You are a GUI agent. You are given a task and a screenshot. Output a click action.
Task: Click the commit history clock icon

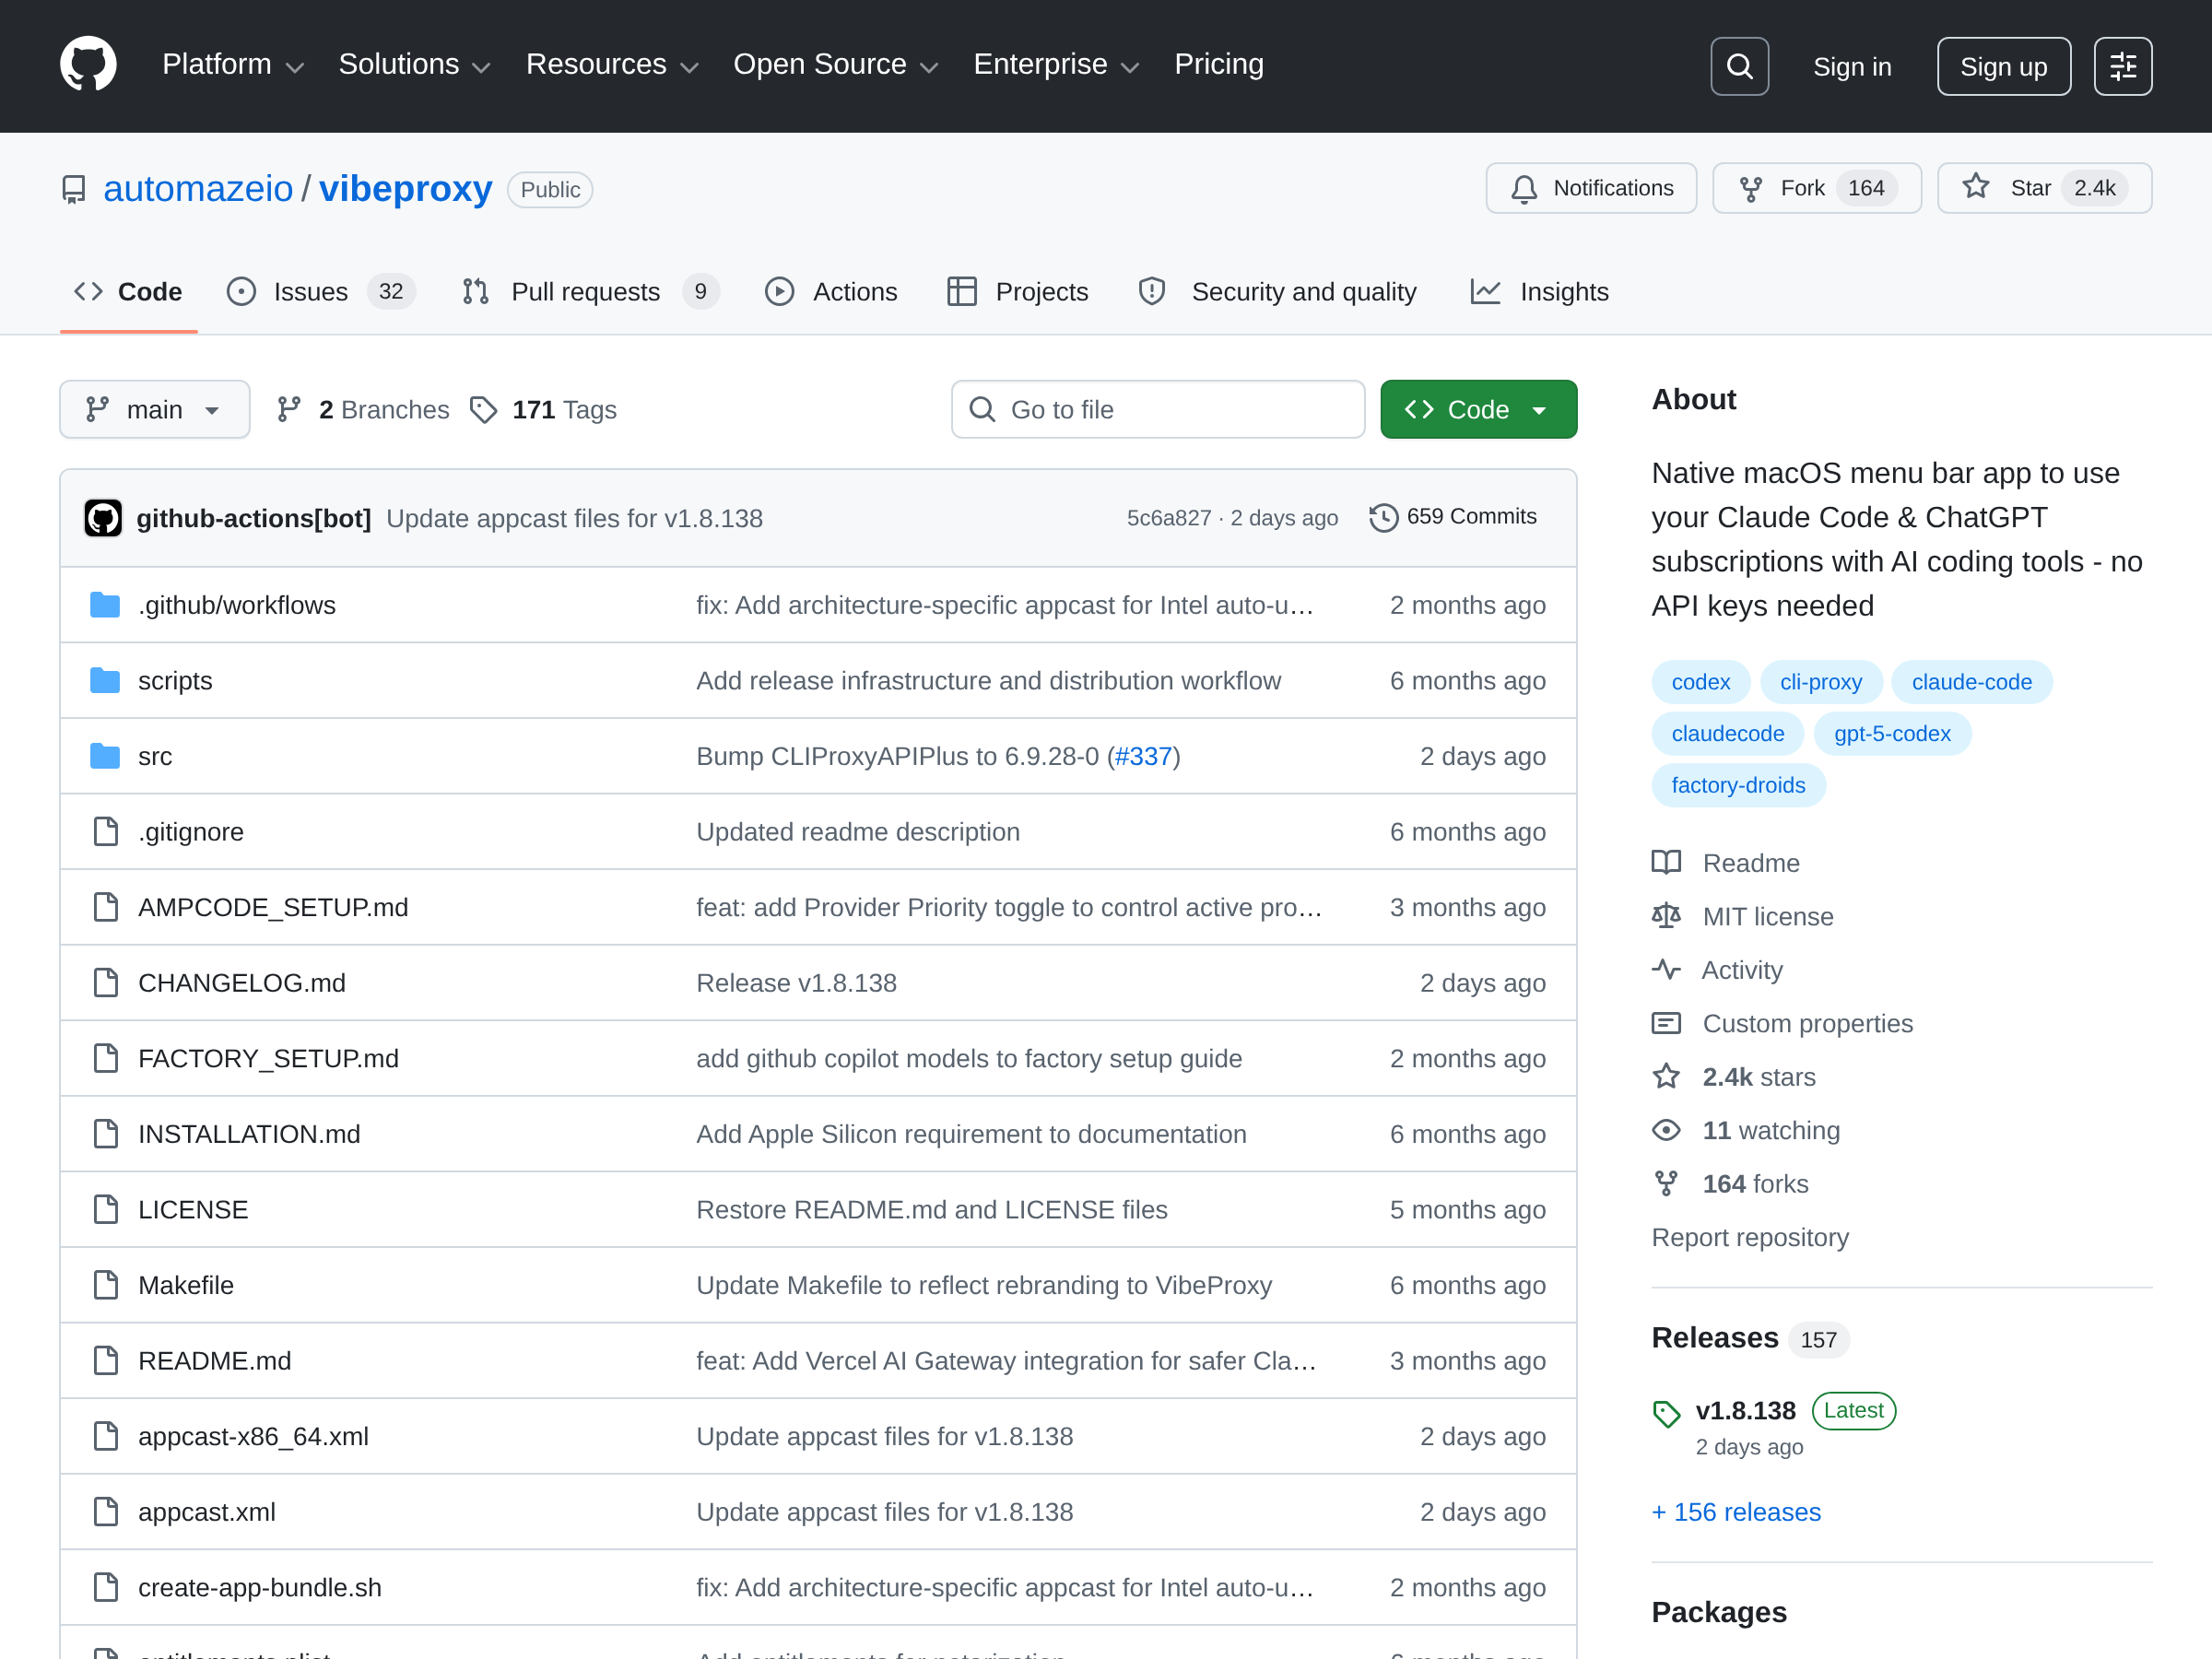click(1383, 517)
